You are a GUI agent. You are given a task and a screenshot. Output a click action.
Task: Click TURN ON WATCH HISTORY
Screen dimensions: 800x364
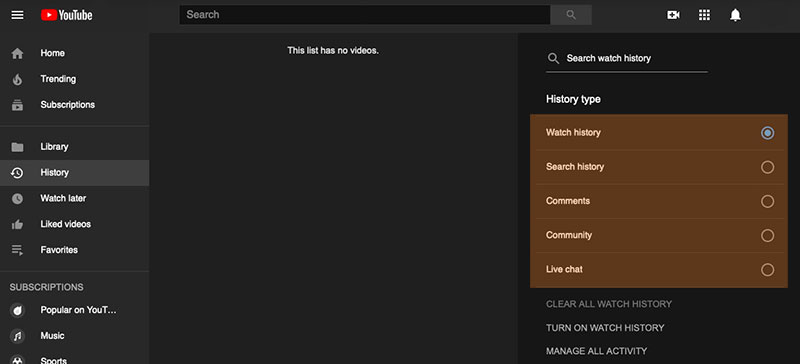click(x=605, y=328)
